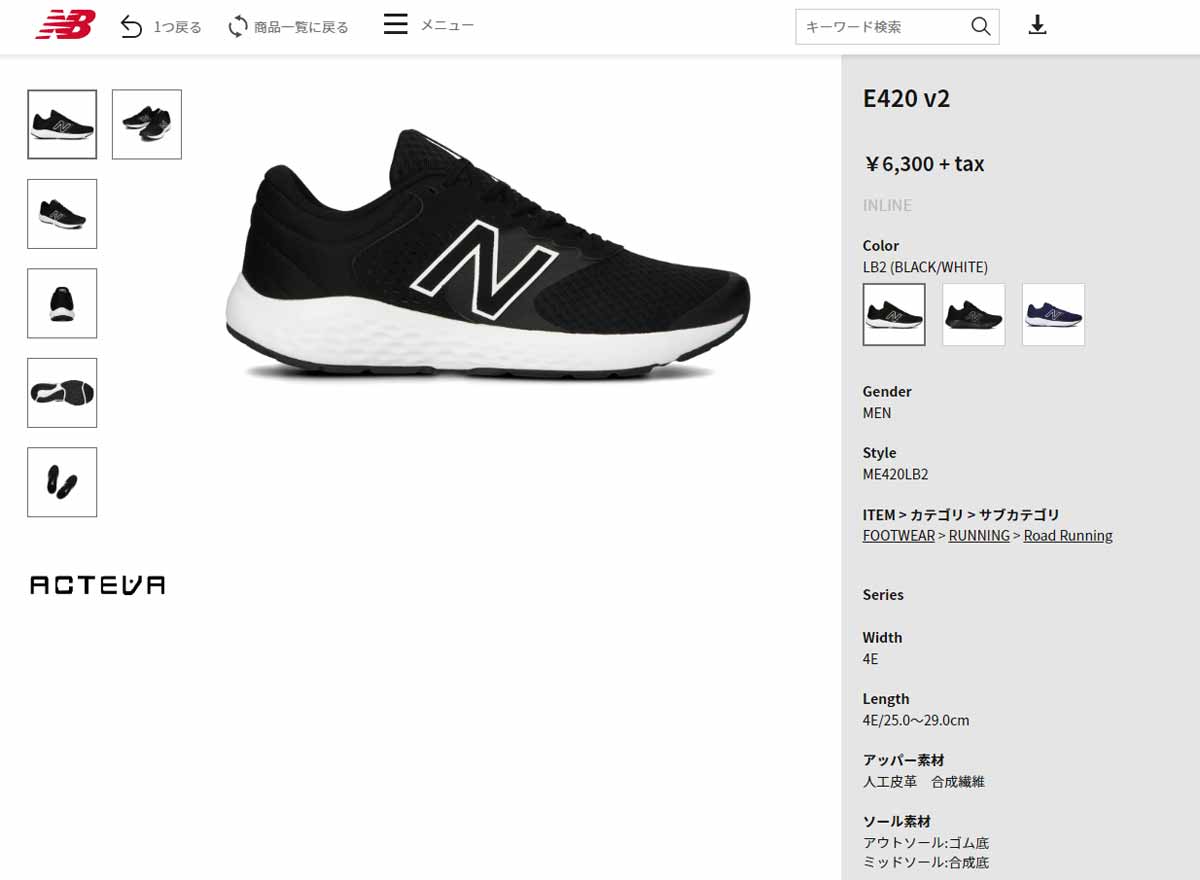Viewport: 1200px width, 880px height.
Task: Select the angled-view shoe thumbnail
Action: (x=62, y=214)
